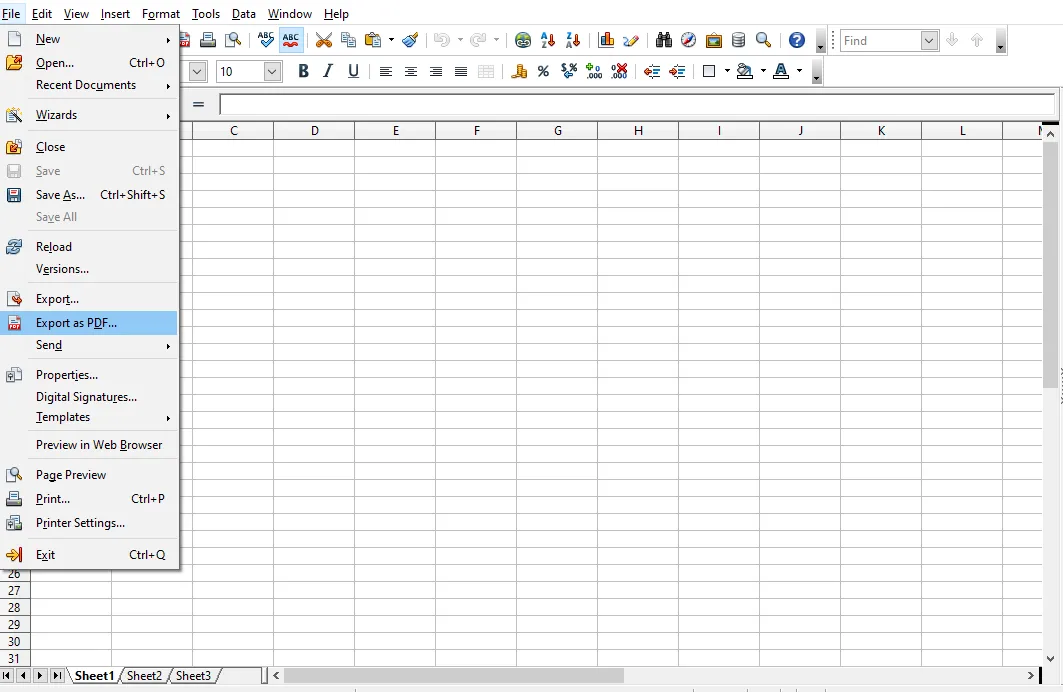Insert a chart

pyautogui.click(x=606, y=40)
